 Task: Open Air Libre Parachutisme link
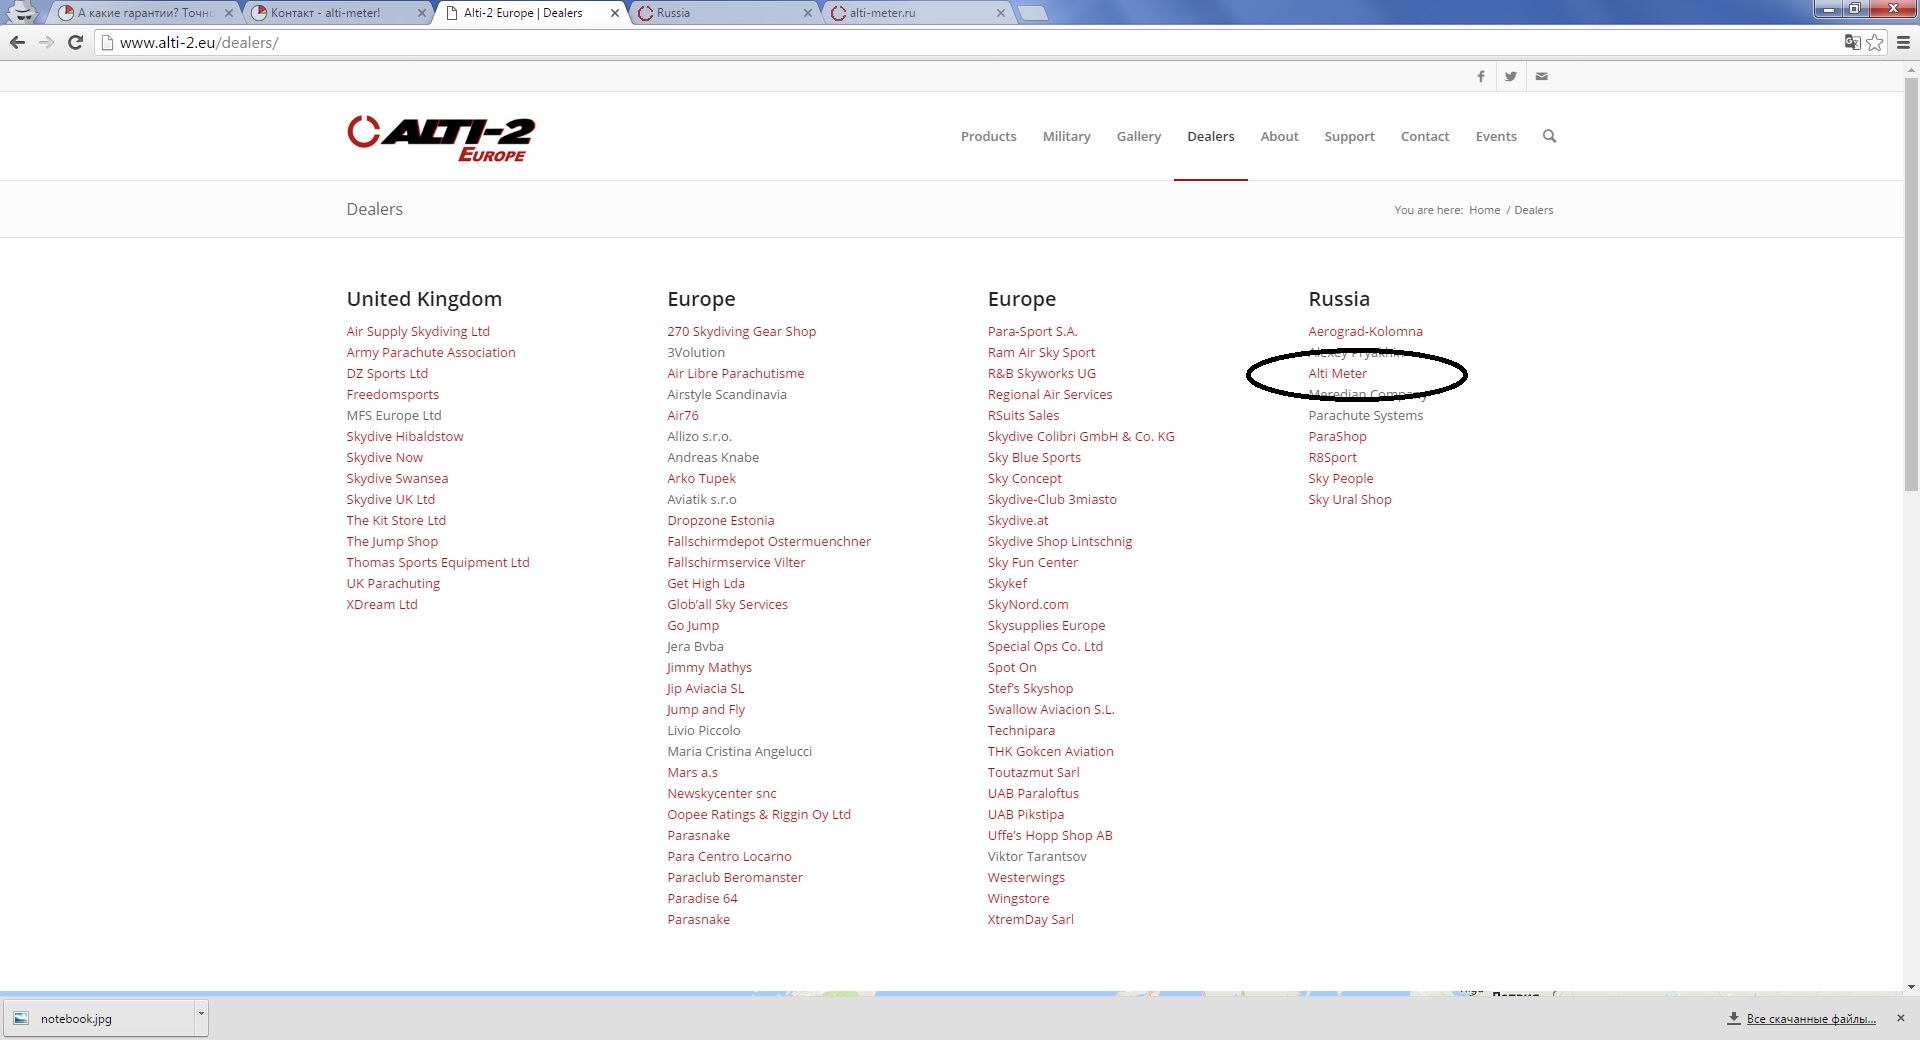[735, 373]
